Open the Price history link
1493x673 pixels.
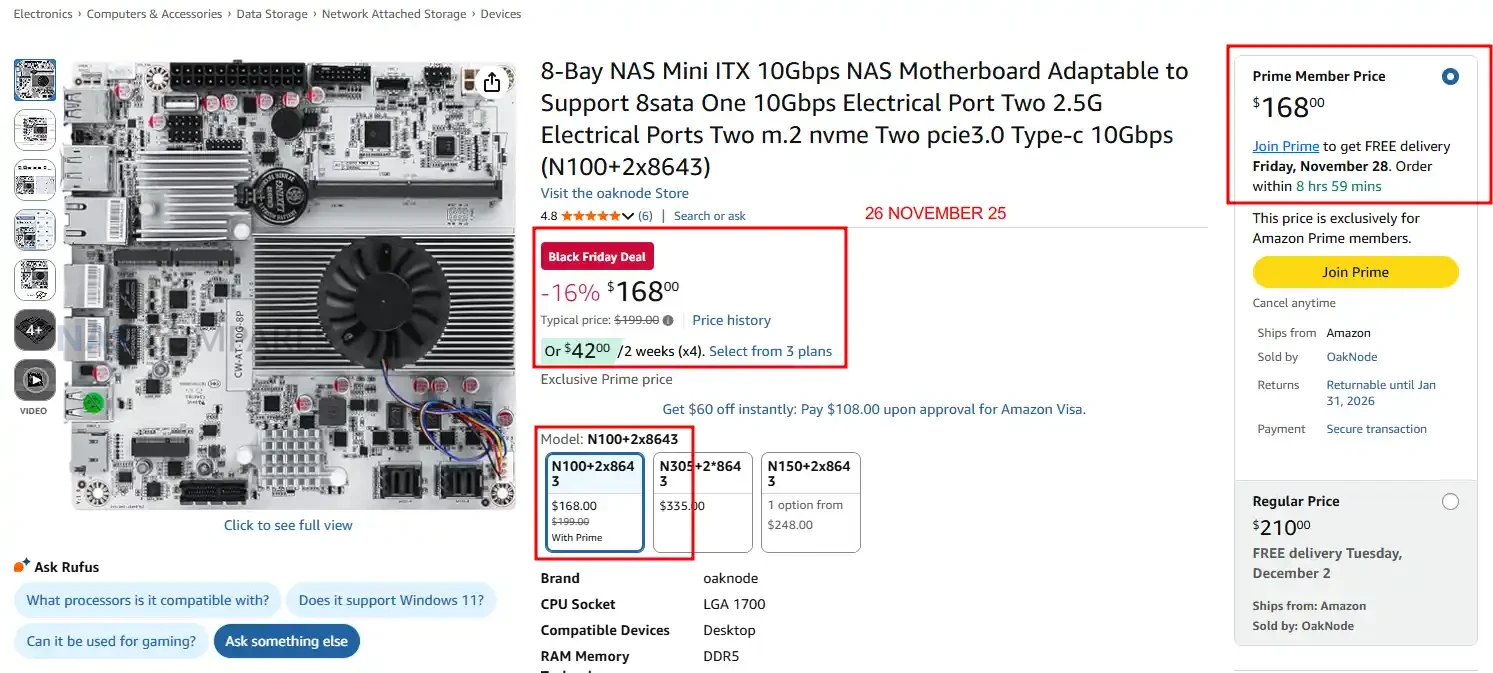pyautogui.click(x=731, y=320)
